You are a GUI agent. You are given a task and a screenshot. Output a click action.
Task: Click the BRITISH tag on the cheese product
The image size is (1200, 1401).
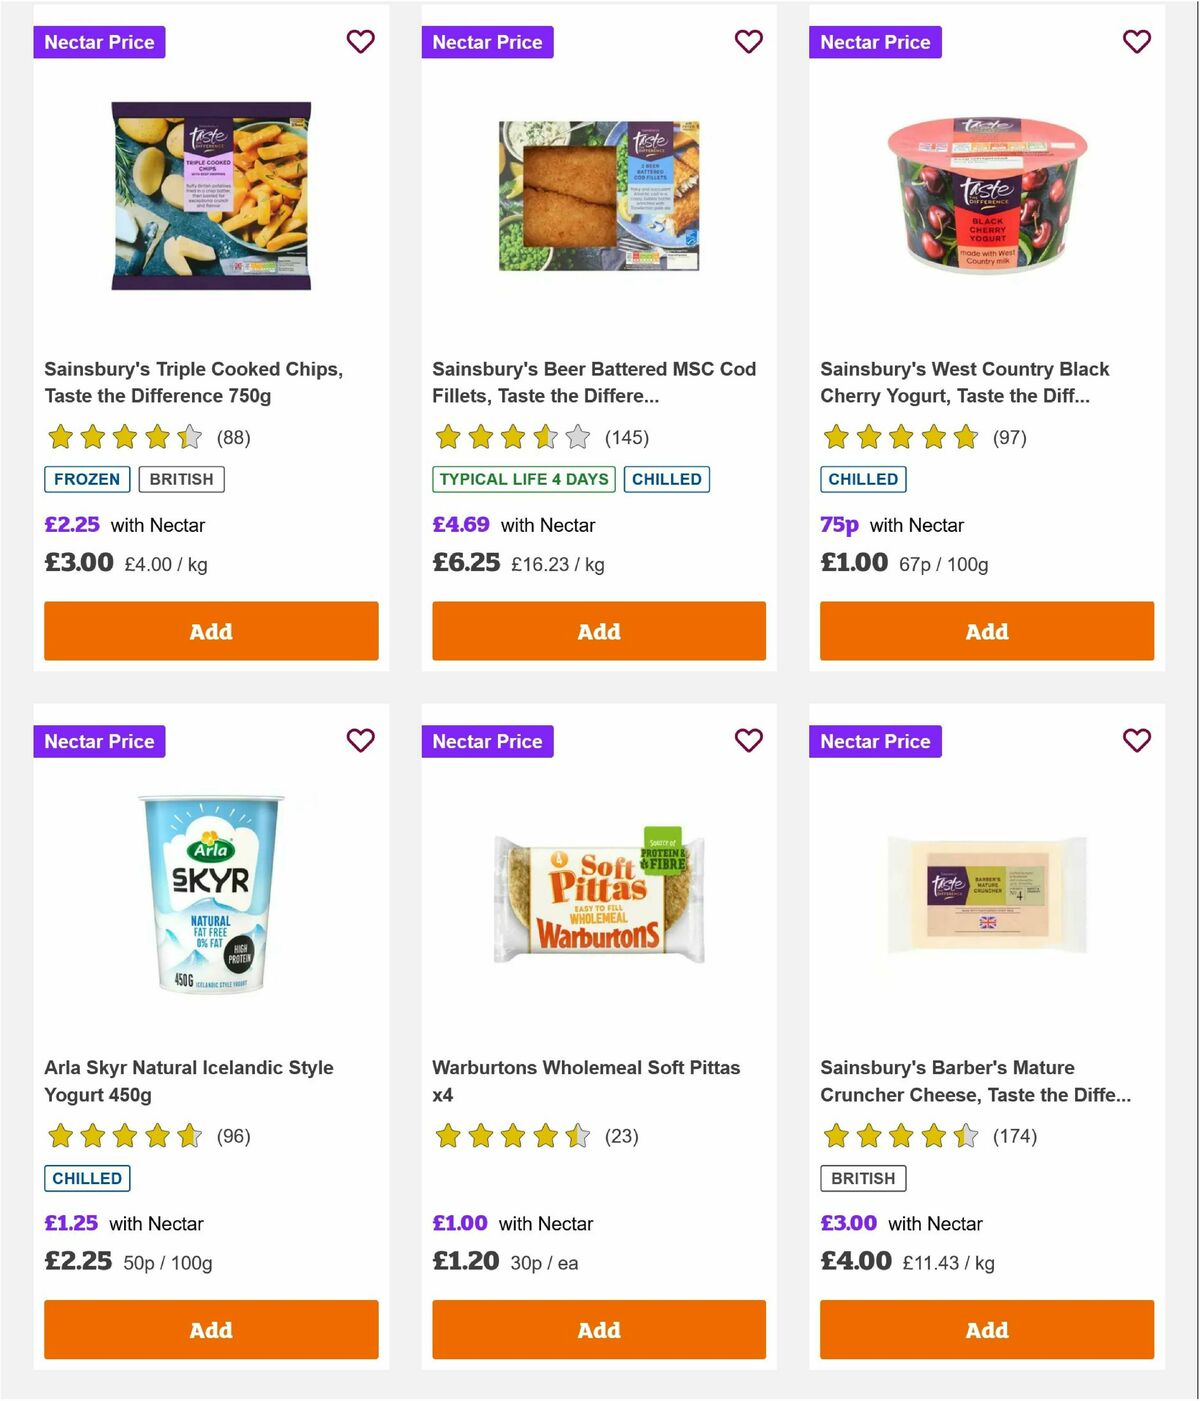[863, 1178]
